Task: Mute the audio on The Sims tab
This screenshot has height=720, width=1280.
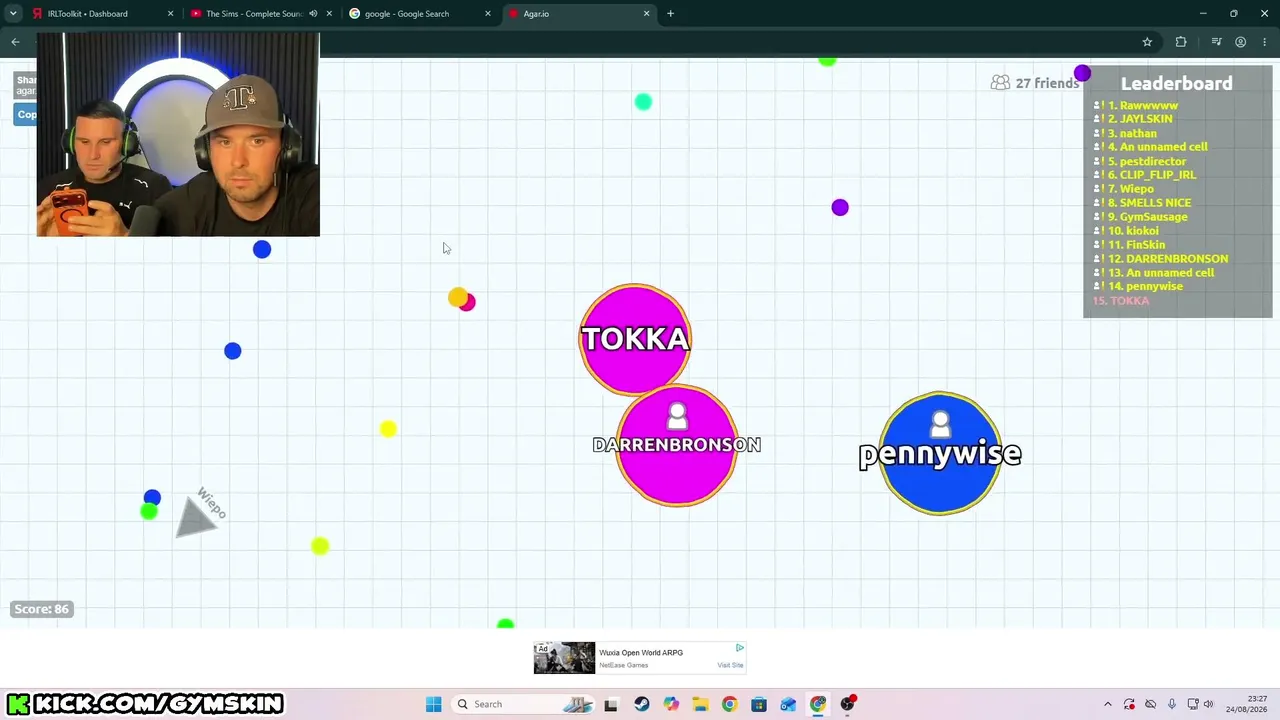Action: [x=313, y=14]
